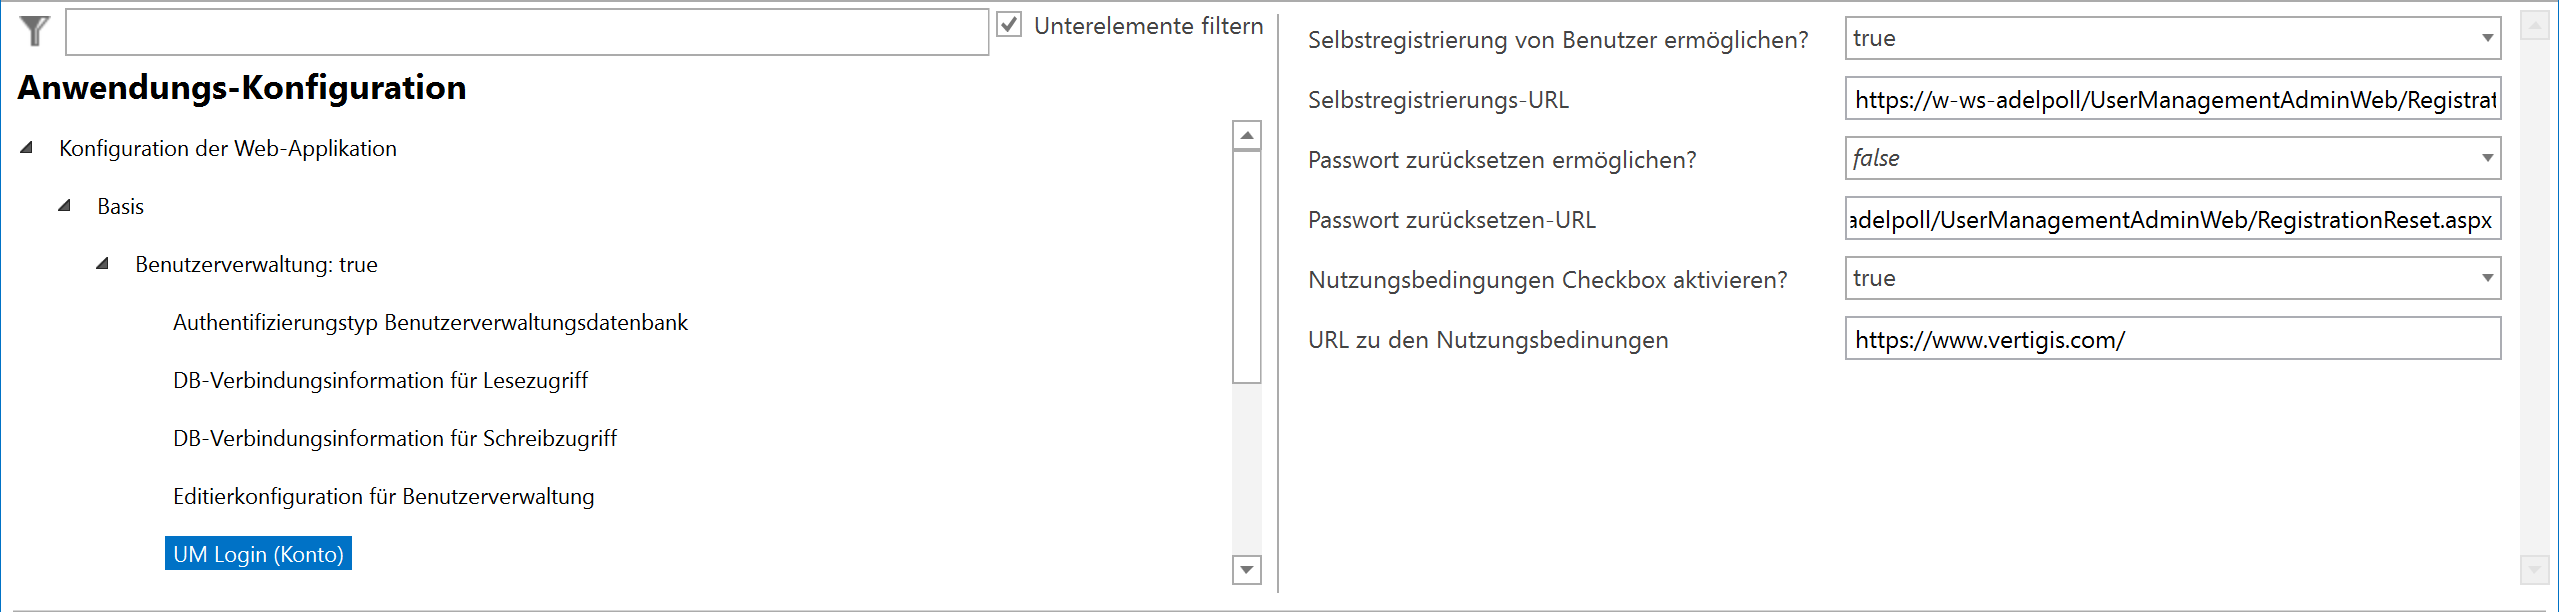The image size is (2559, 612).
Task: Open the Passwort zurücksetzen ermöglichen dropdown
Action: [2487, 158]
